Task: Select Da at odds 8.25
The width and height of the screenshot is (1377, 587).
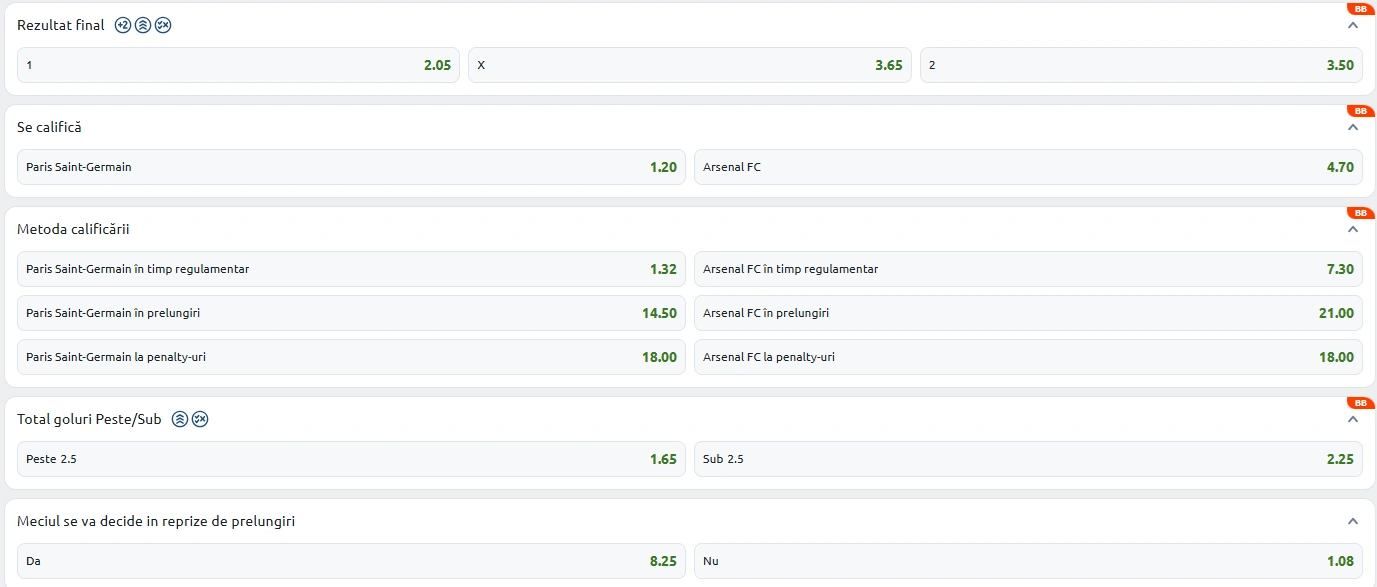Action: point(352,561)
